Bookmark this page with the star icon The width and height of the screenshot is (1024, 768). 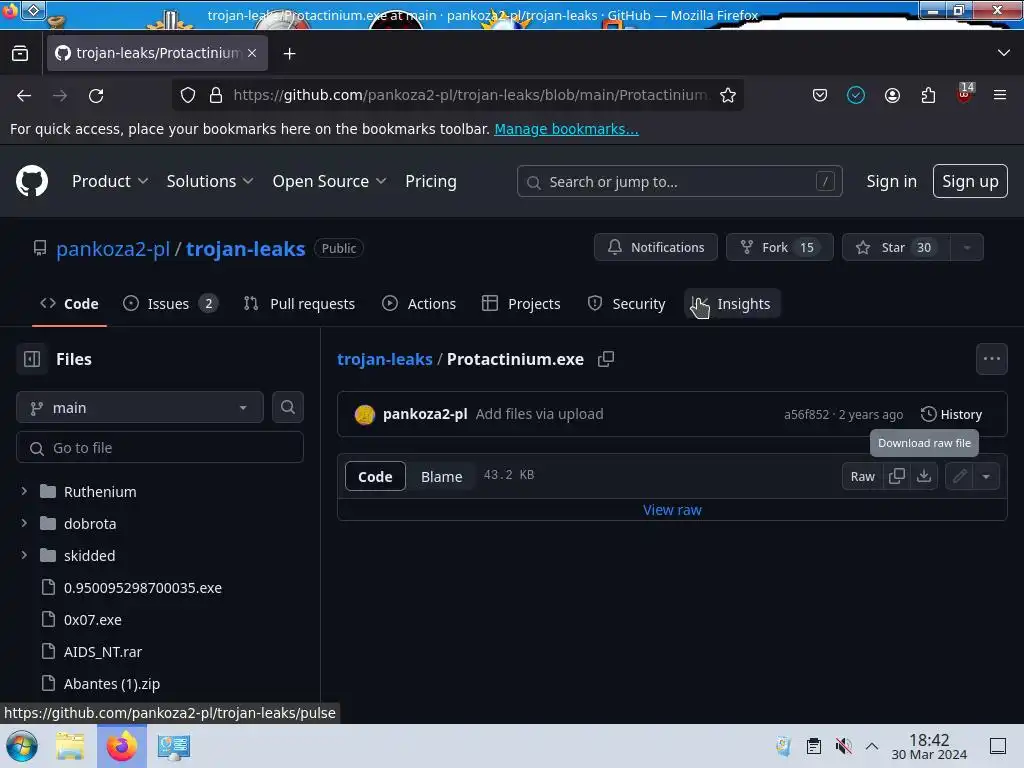click(728, 95)
